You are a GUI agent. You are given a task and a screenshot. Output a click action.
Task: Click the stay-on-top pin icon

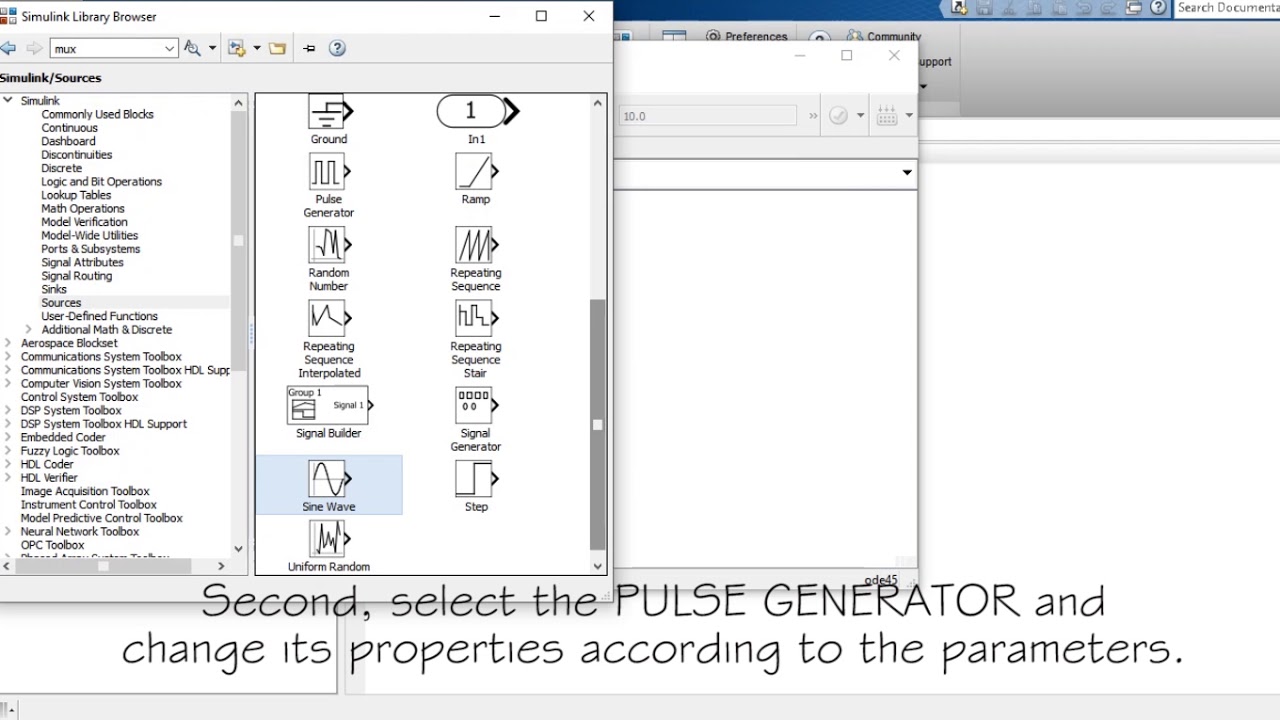tap(309, 48)
